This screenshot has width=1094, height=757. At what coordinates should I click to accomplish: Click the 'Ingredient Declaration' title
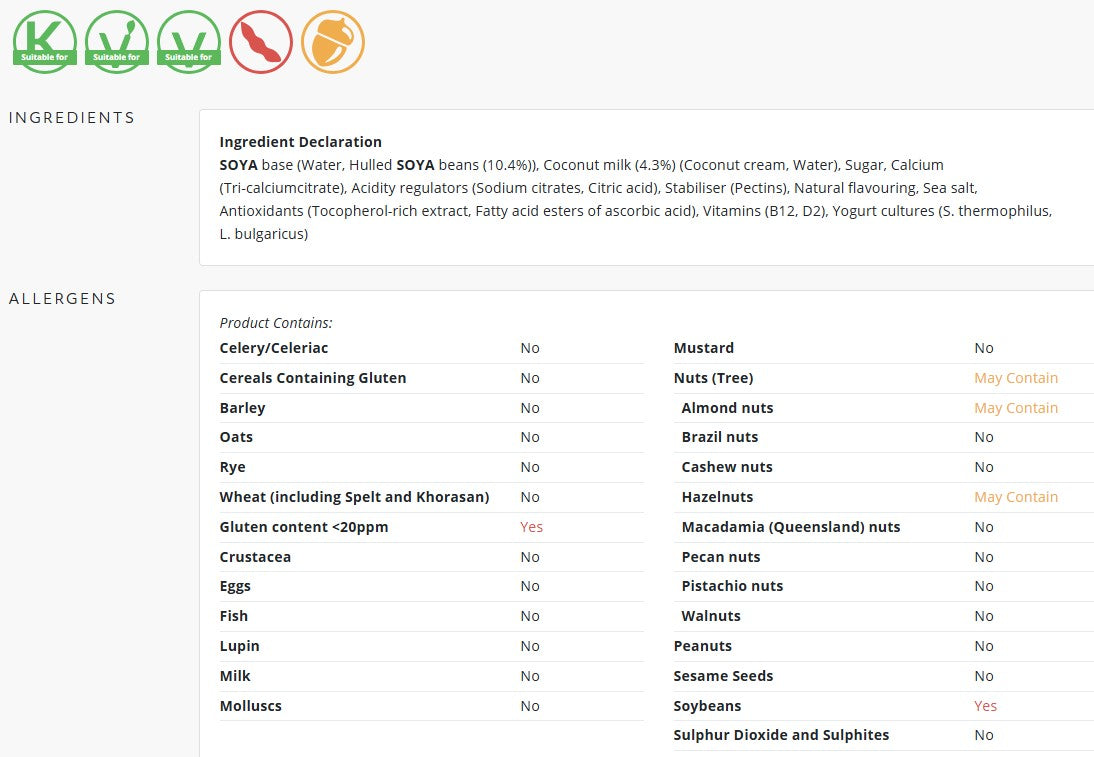tap(301, 142)
